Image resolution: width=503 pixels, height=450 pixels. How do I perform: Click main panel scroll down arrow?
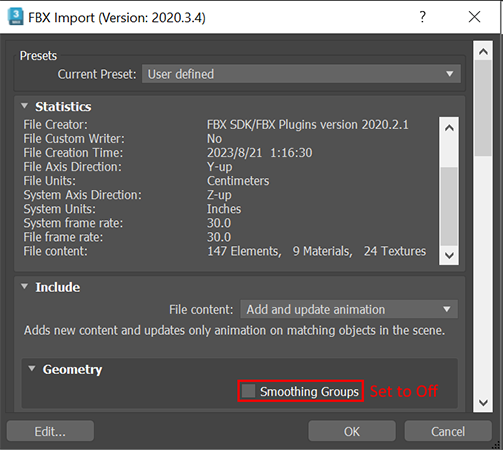point(483,402)
